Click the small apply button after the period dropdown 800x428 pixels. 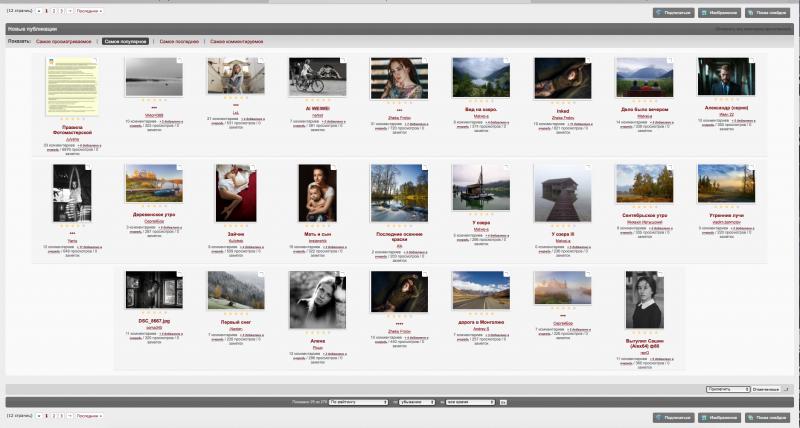coord(503,402)
